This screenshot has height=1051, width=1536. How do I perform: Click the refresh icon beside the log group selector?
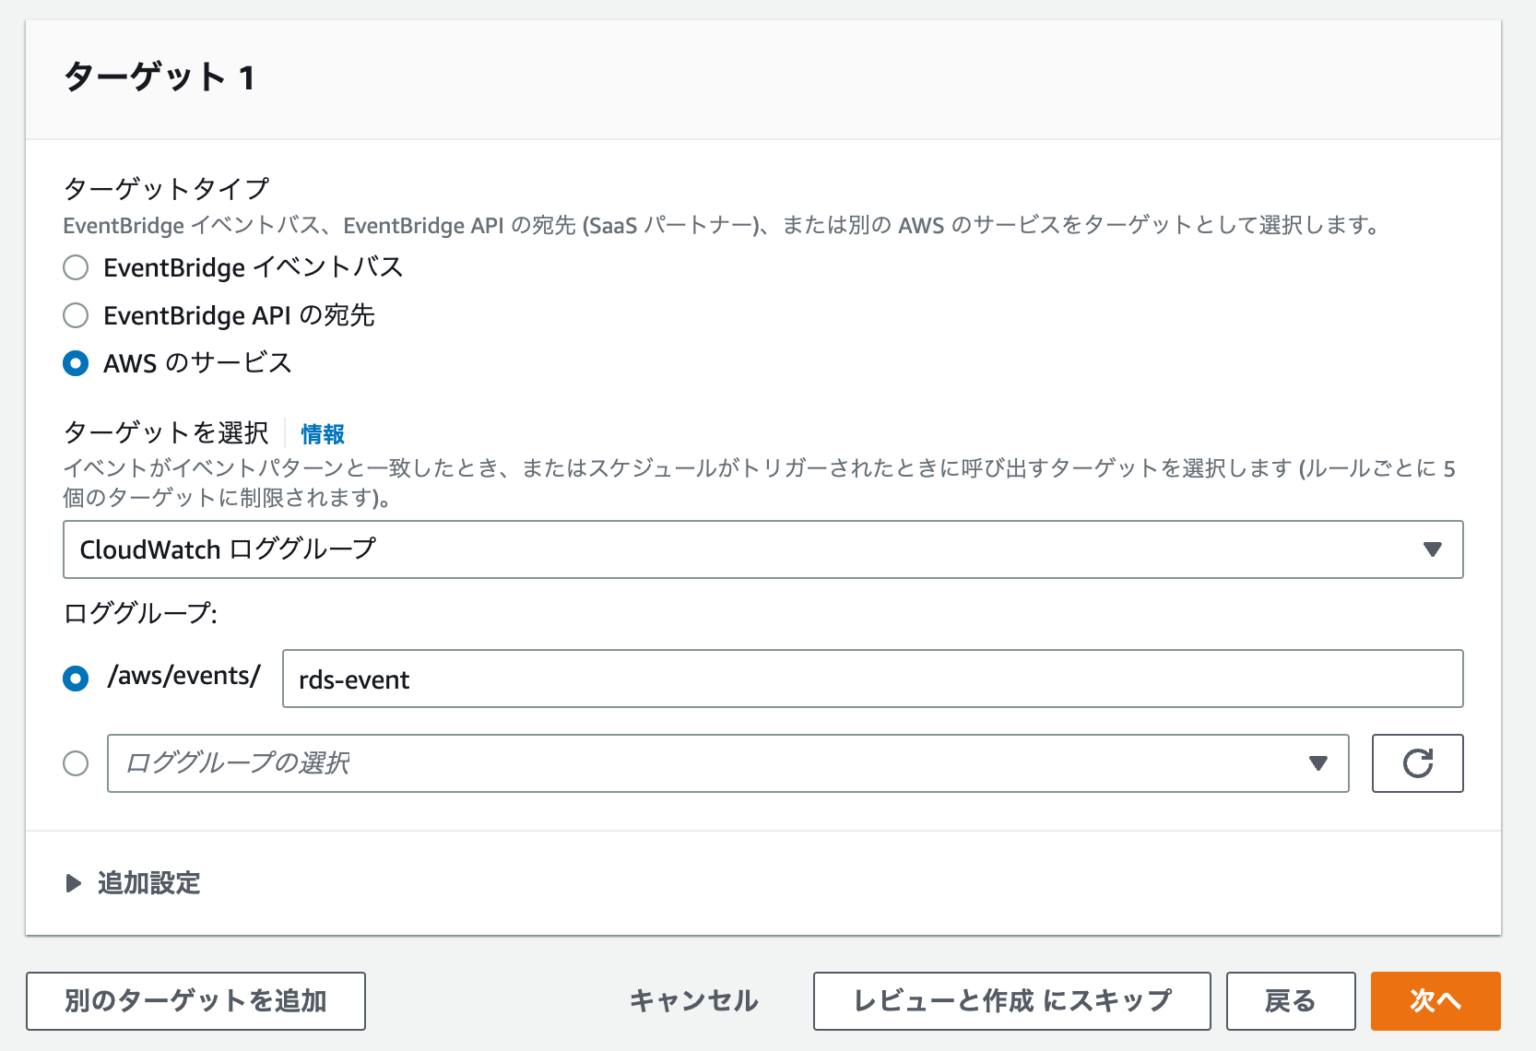(x=1417, y=763)
